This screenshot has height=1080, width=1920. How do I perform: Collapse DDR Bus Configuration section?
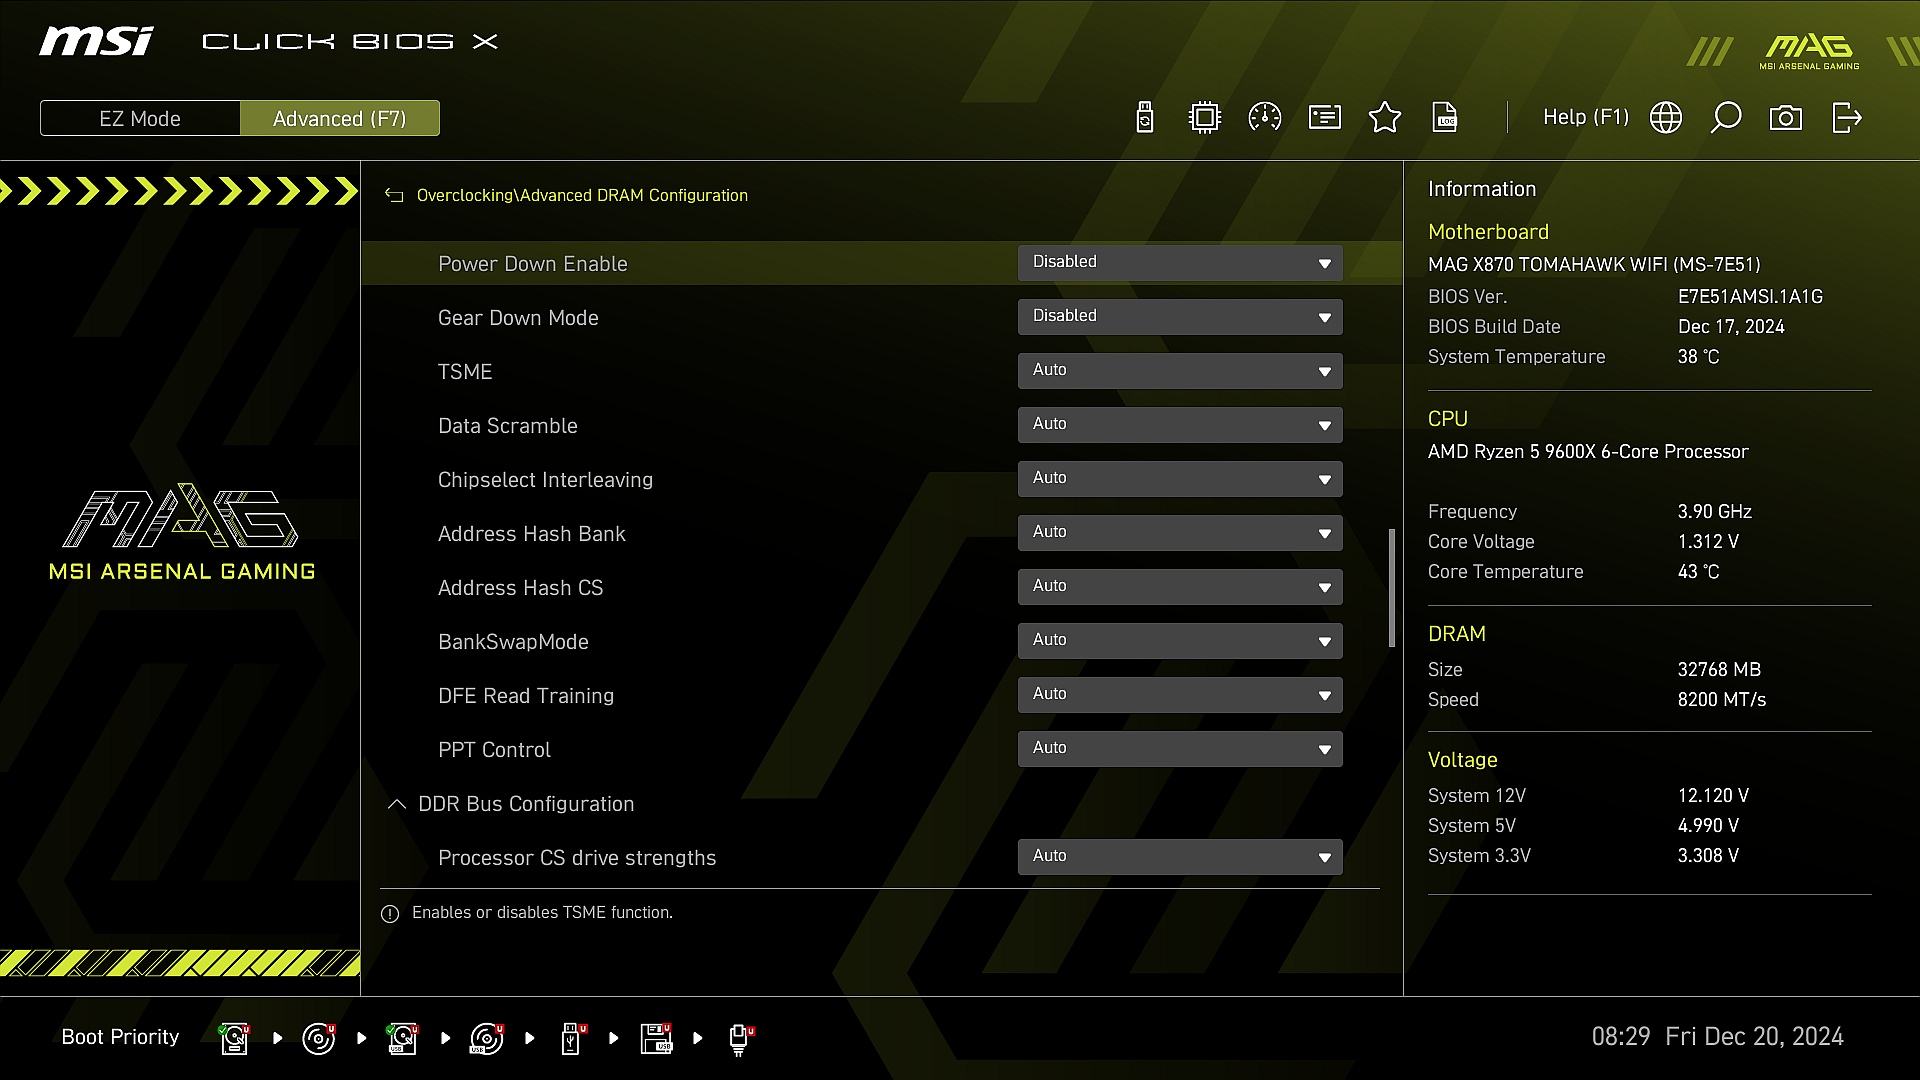397,804
